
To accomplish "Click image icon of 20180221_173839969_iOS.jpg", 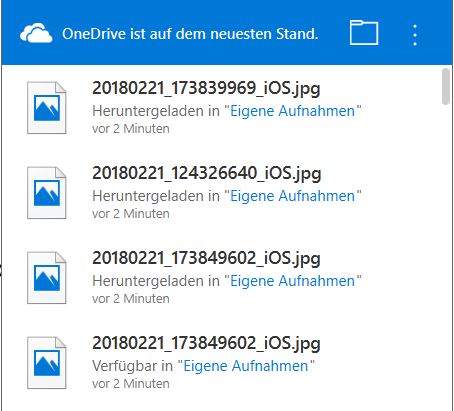I will (47, 108).
